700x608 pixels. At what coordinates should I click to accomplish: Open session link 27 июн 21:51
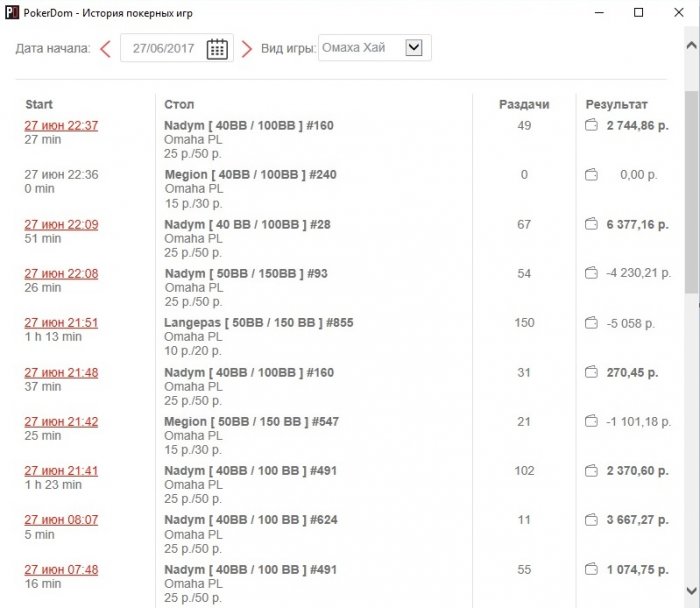point(61,323)
